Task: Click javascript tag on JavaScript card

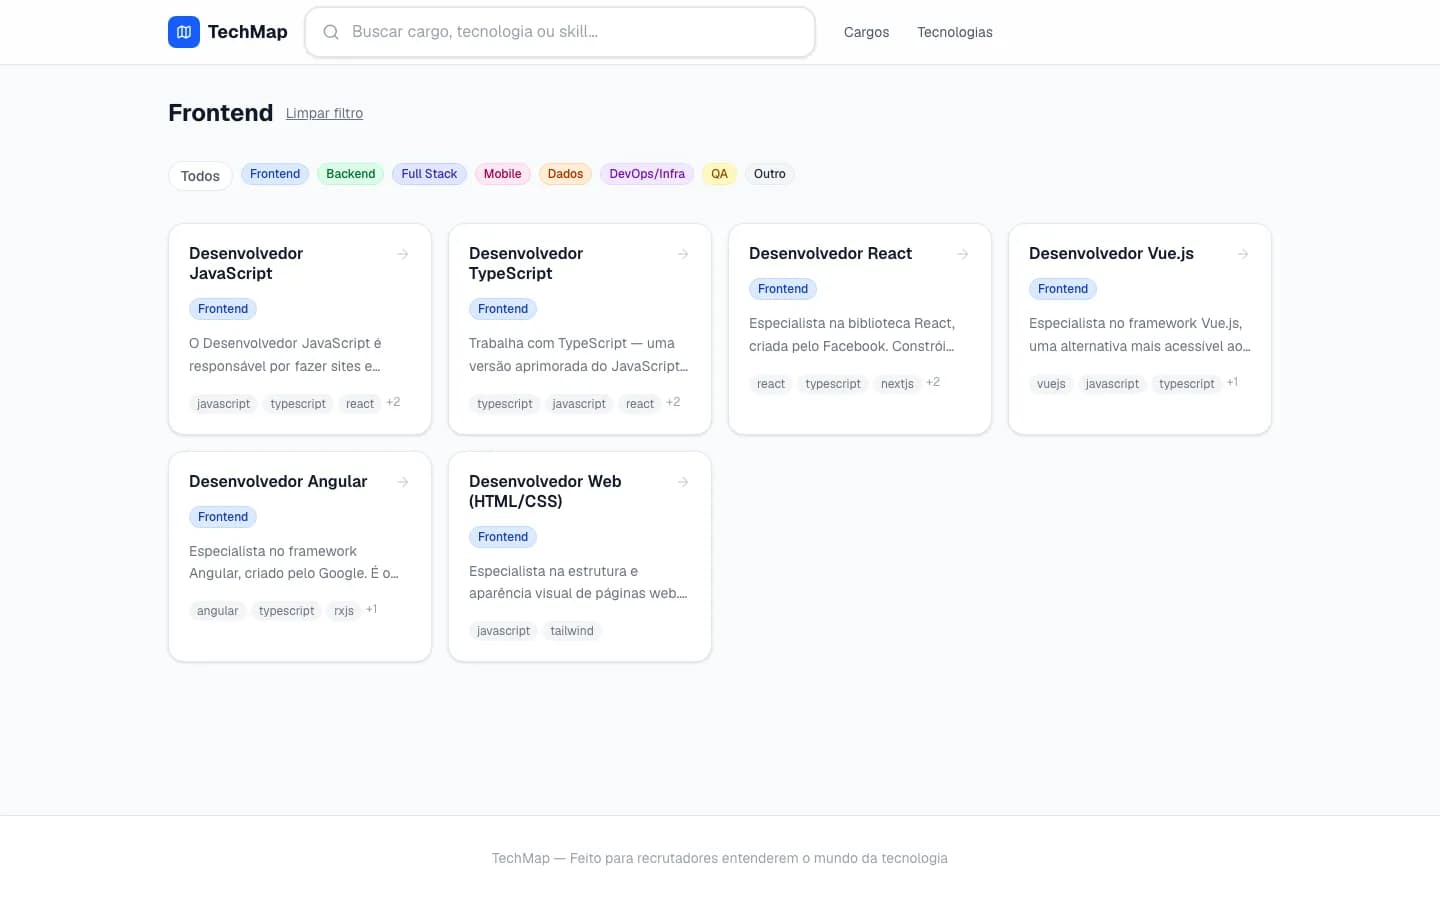Action: click(x=223, y=404)
